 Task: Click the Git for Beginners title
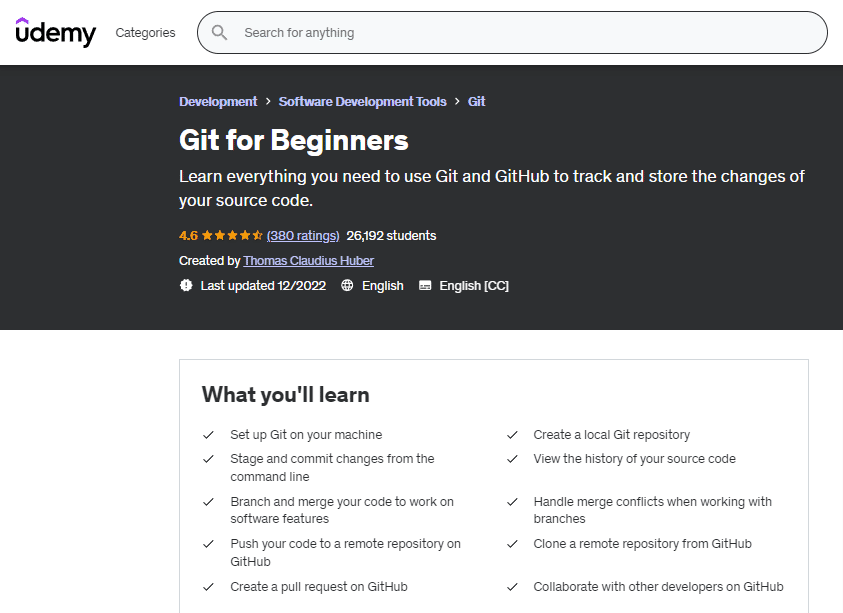click(x=294, y=140)
